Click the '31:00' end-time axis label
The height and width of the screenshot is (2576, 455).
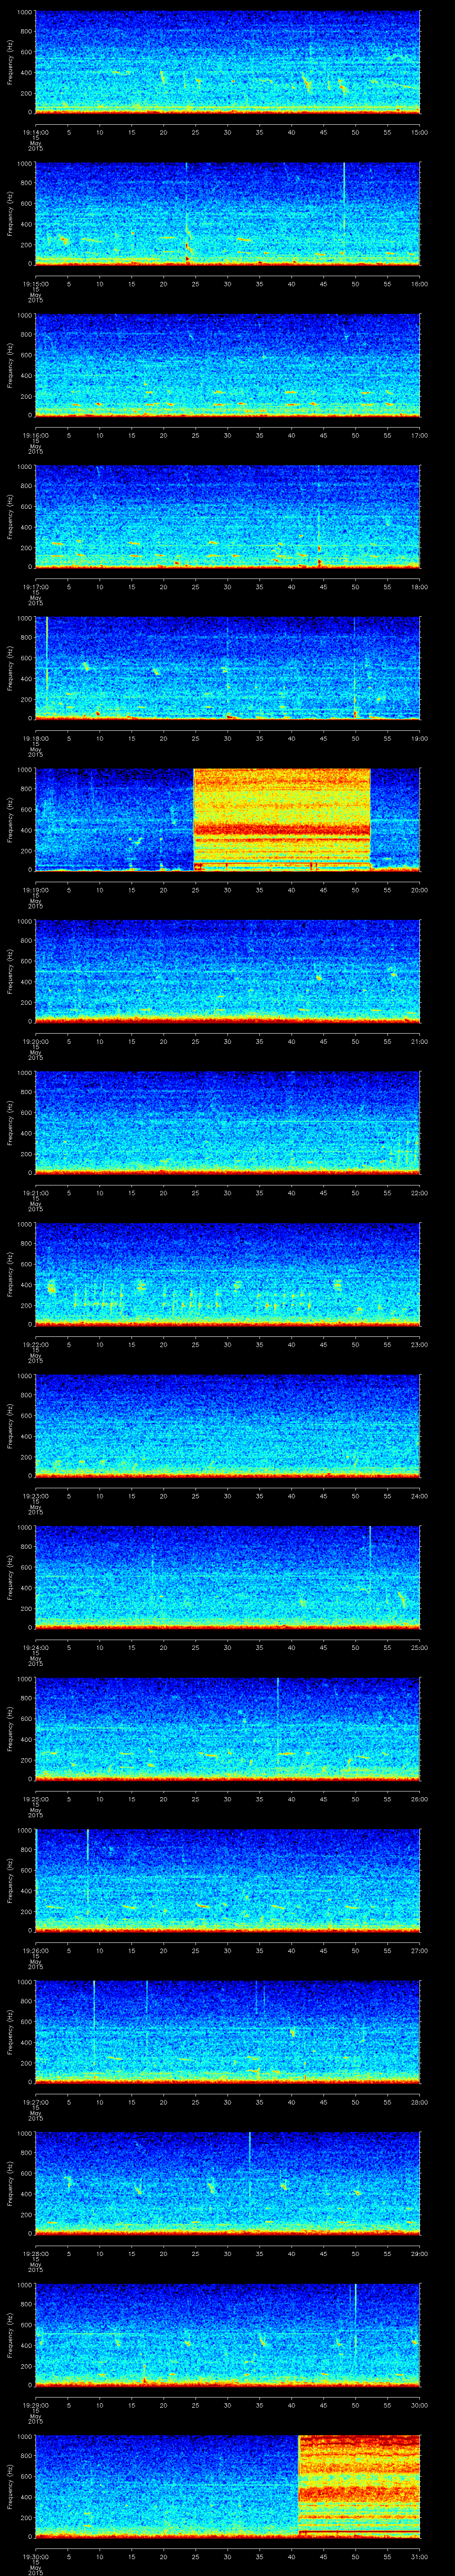point(419,2556)
